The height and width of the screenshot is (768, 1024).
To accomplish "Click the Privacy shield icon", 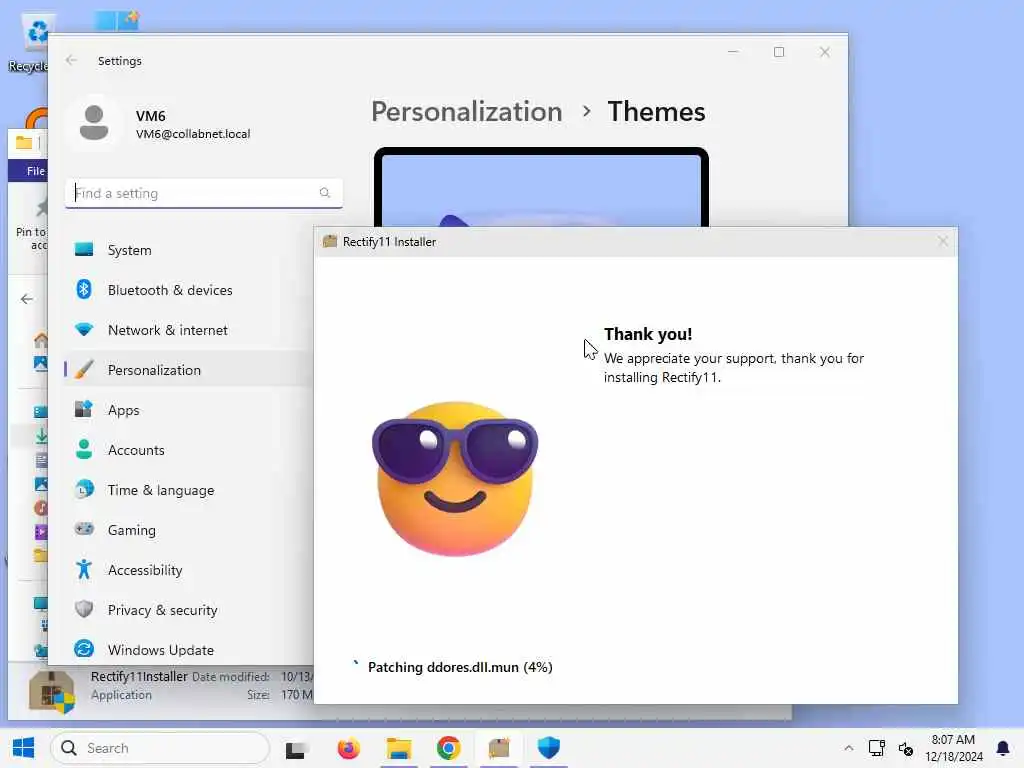I will tap(84, 609).
